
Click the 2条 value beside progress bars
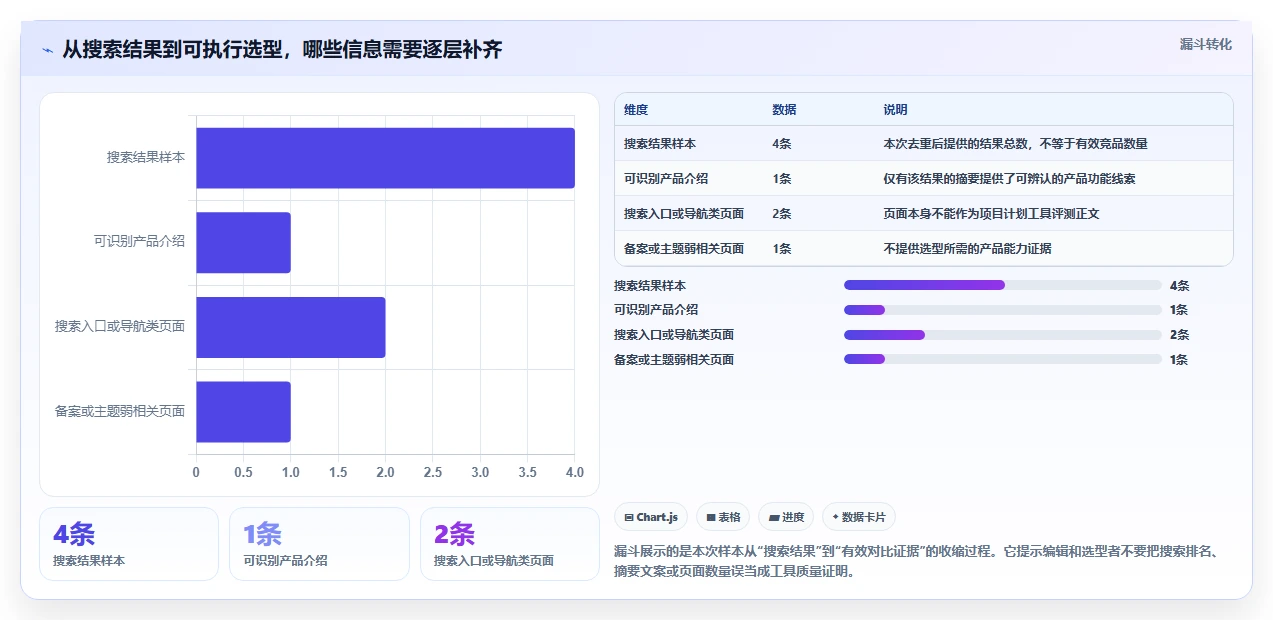click(x=1179, y=335)
